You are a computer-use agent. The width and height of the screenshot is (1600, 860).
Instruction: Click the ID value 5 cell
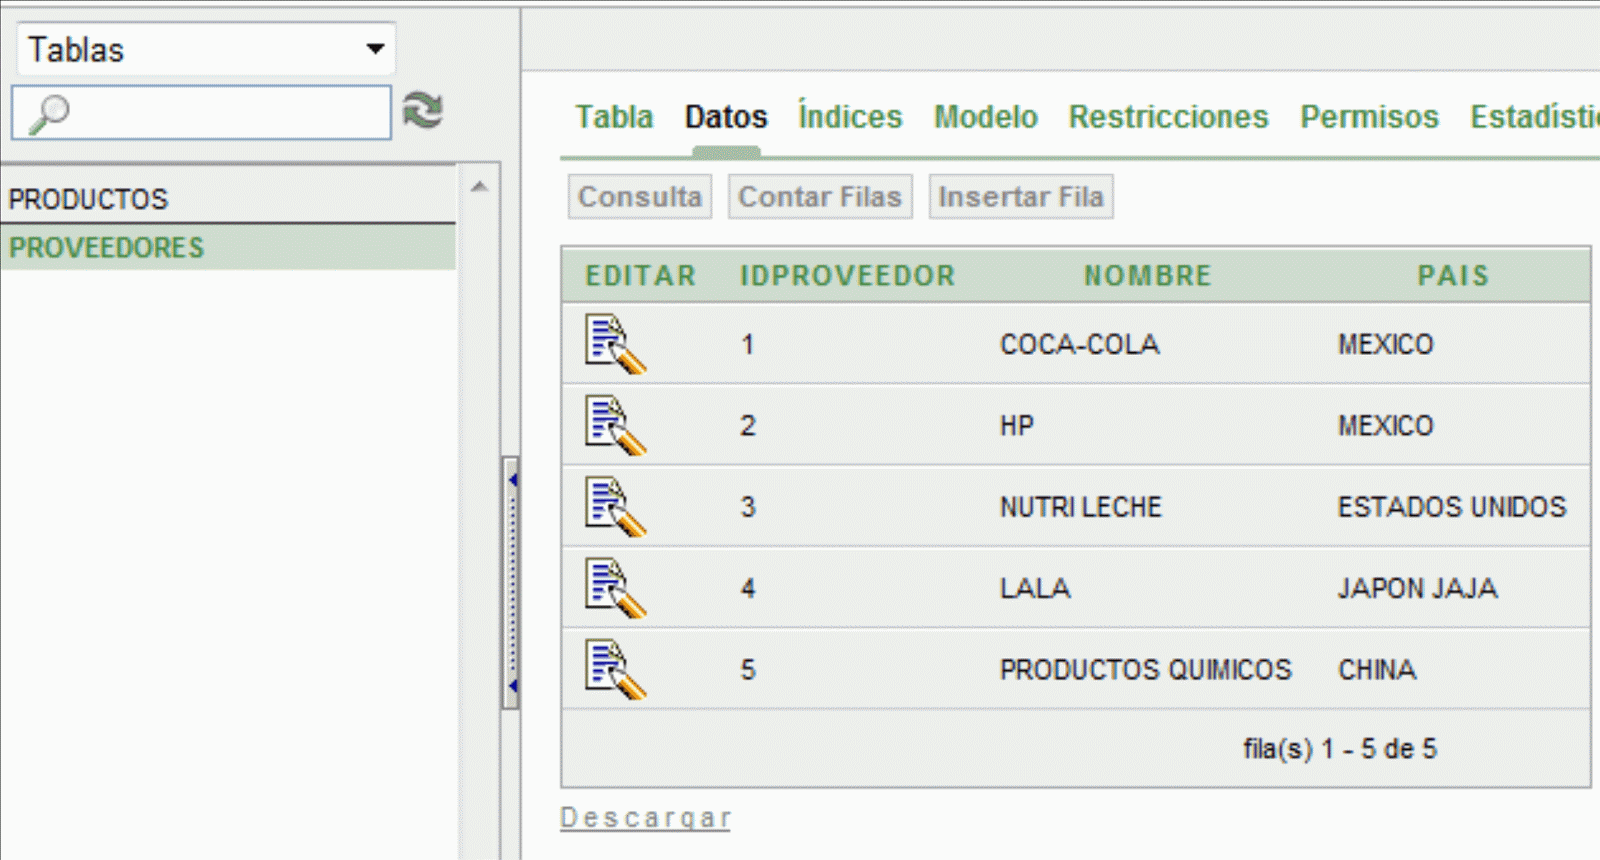748,669
